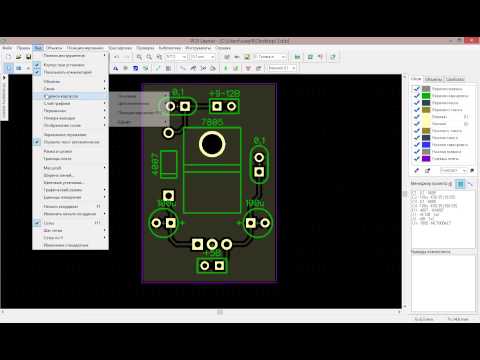Uncheck the bright green layer checkbox

tap(417, 96)
